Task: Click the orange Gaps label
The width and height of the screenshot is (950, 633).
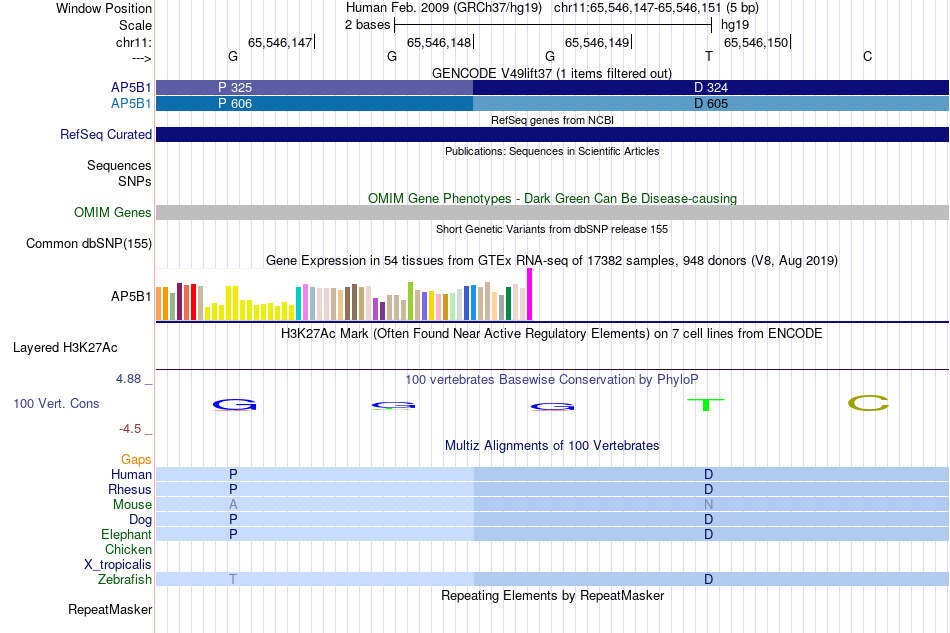Action: point(136,459)
